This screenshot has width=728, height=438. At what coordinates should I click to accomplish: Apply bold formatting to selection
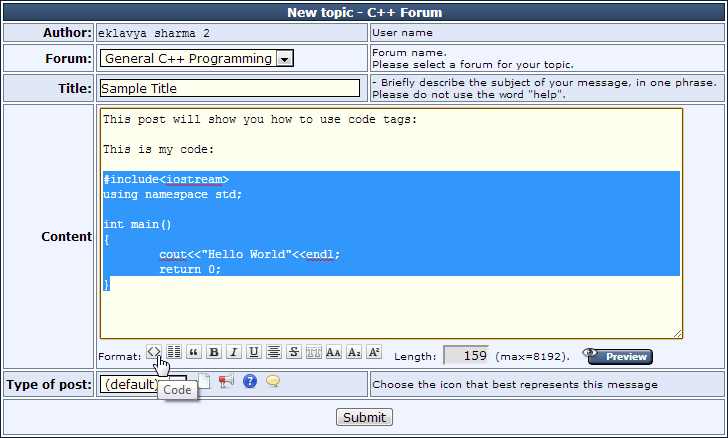click(x=214, y=352)
